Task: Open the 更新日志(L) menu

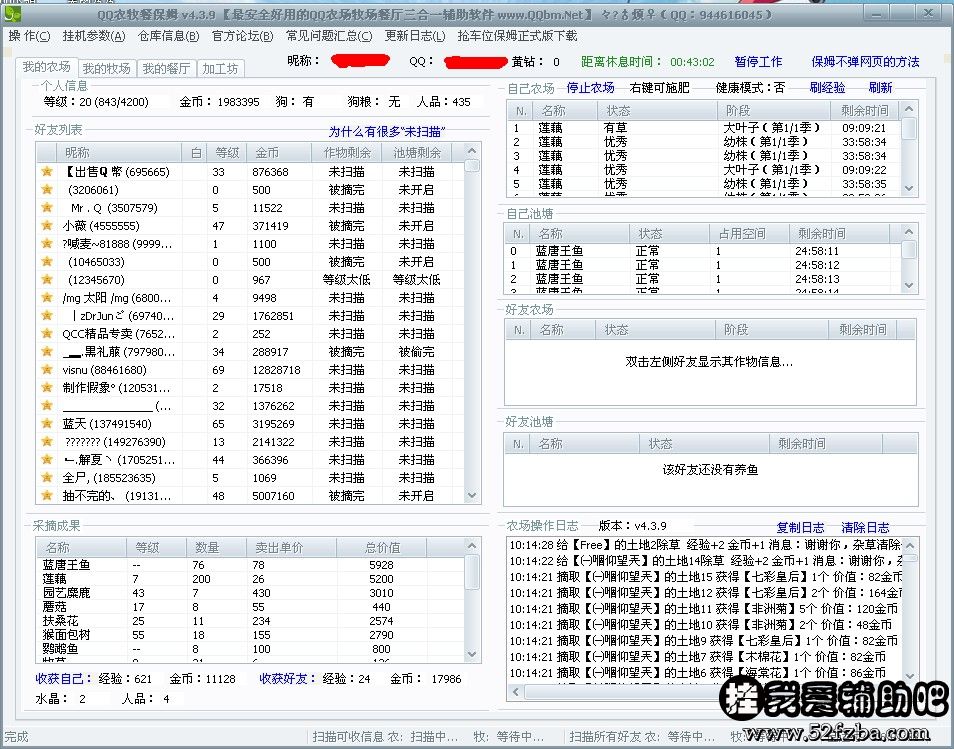Action: (415, 36)
